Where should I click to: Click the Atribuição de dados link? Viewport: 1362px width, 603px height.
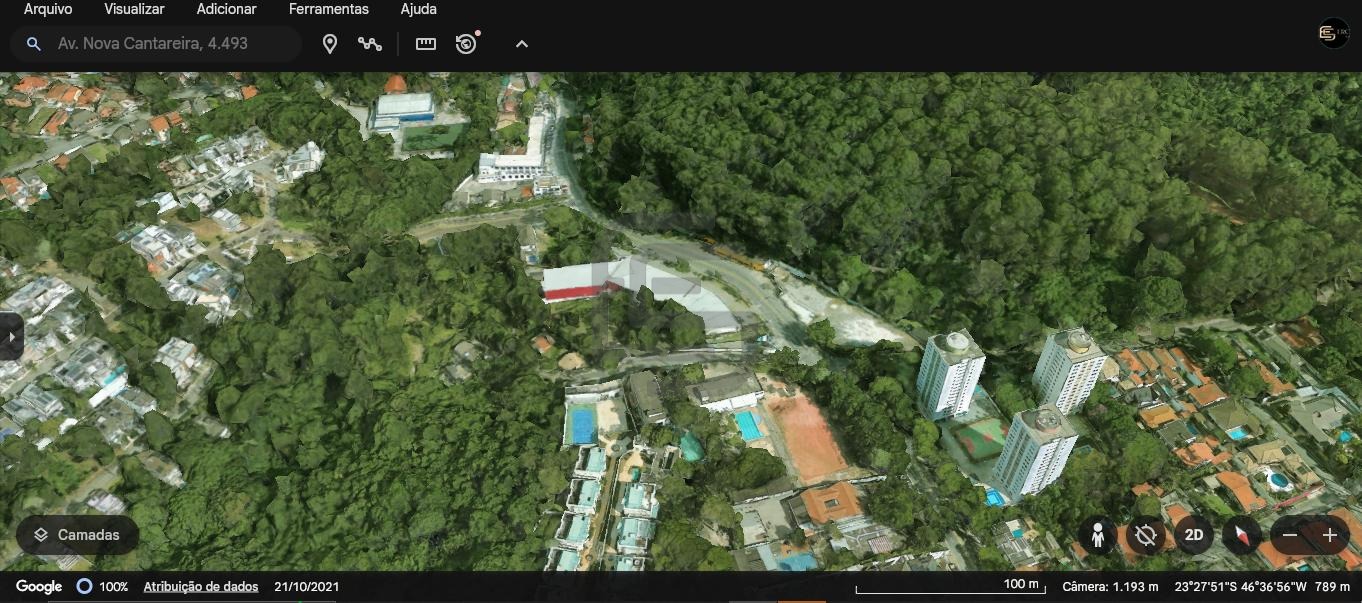click(201, 587)
